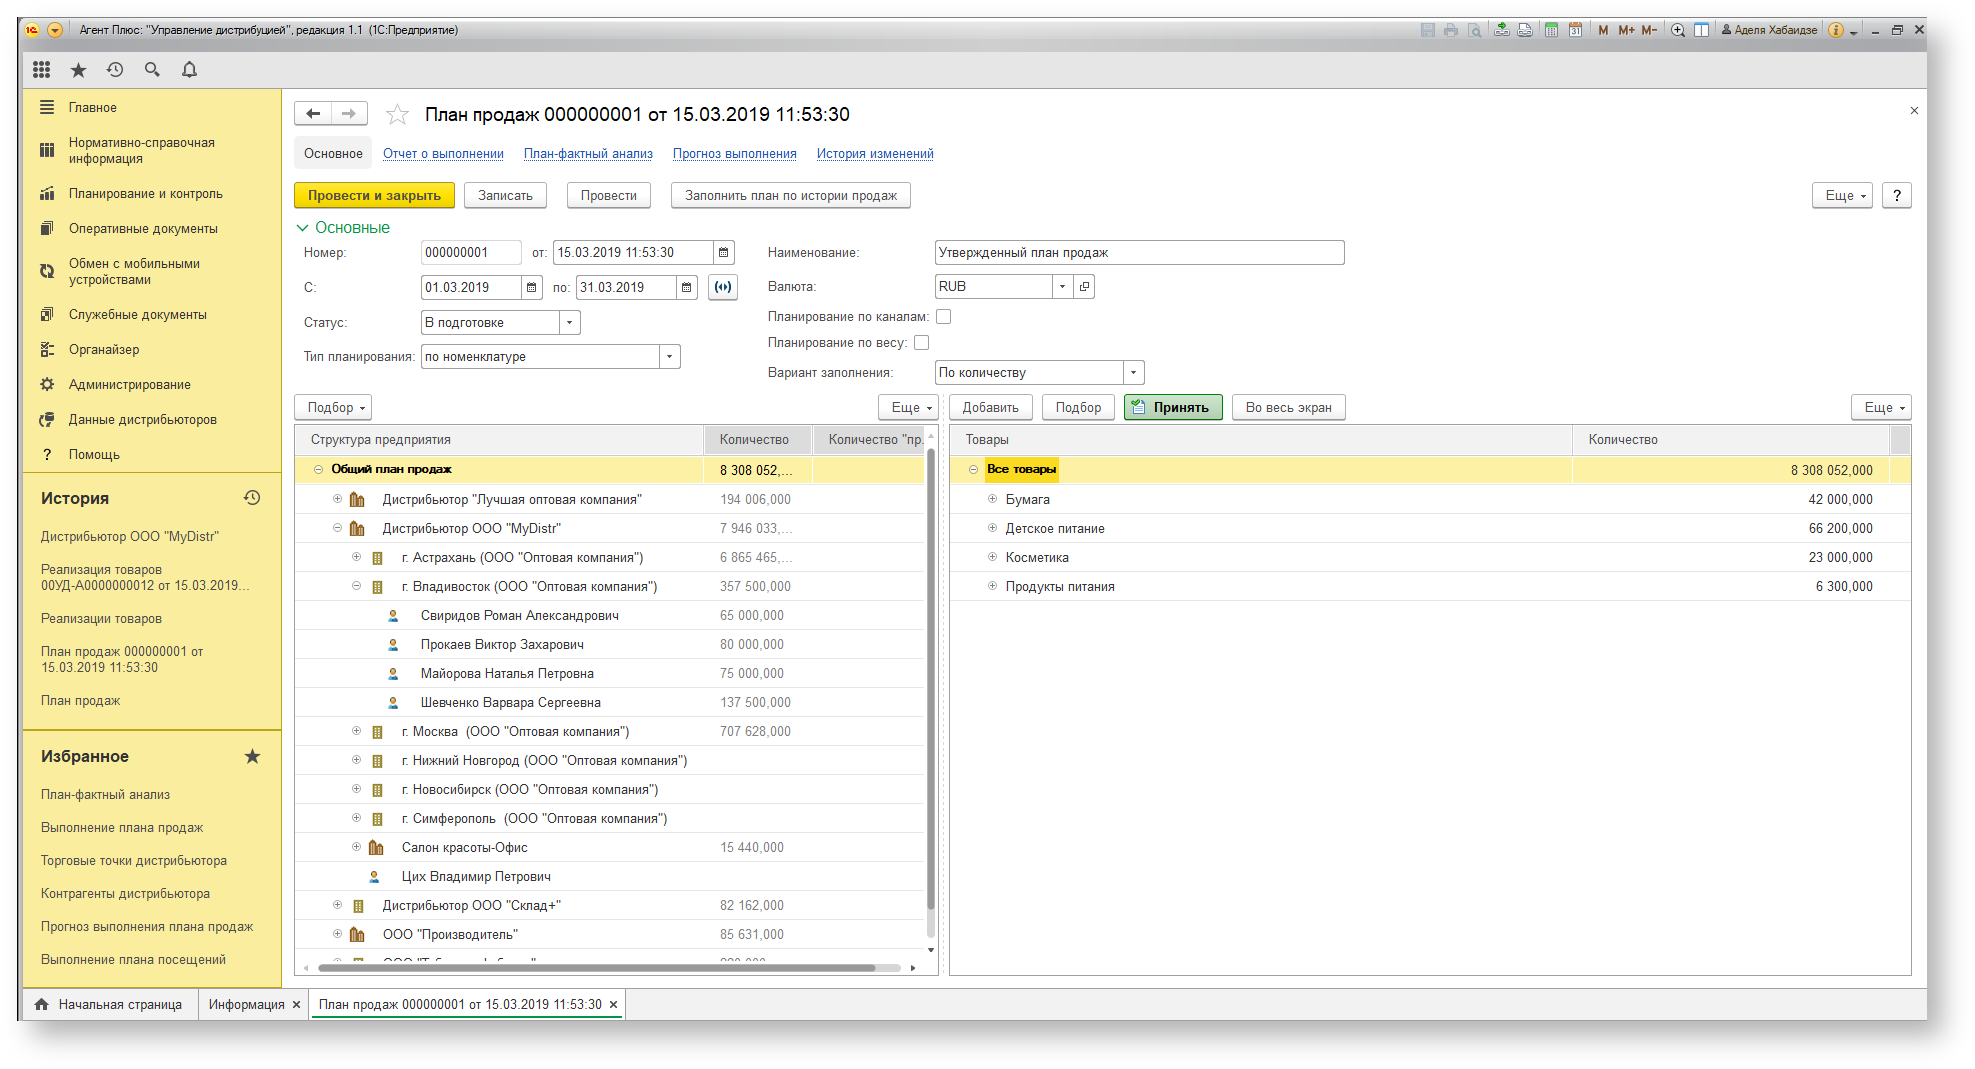Open Вариант заполнения dropdown
Screen dimensions: 1975x1069
coord(1133,372)
